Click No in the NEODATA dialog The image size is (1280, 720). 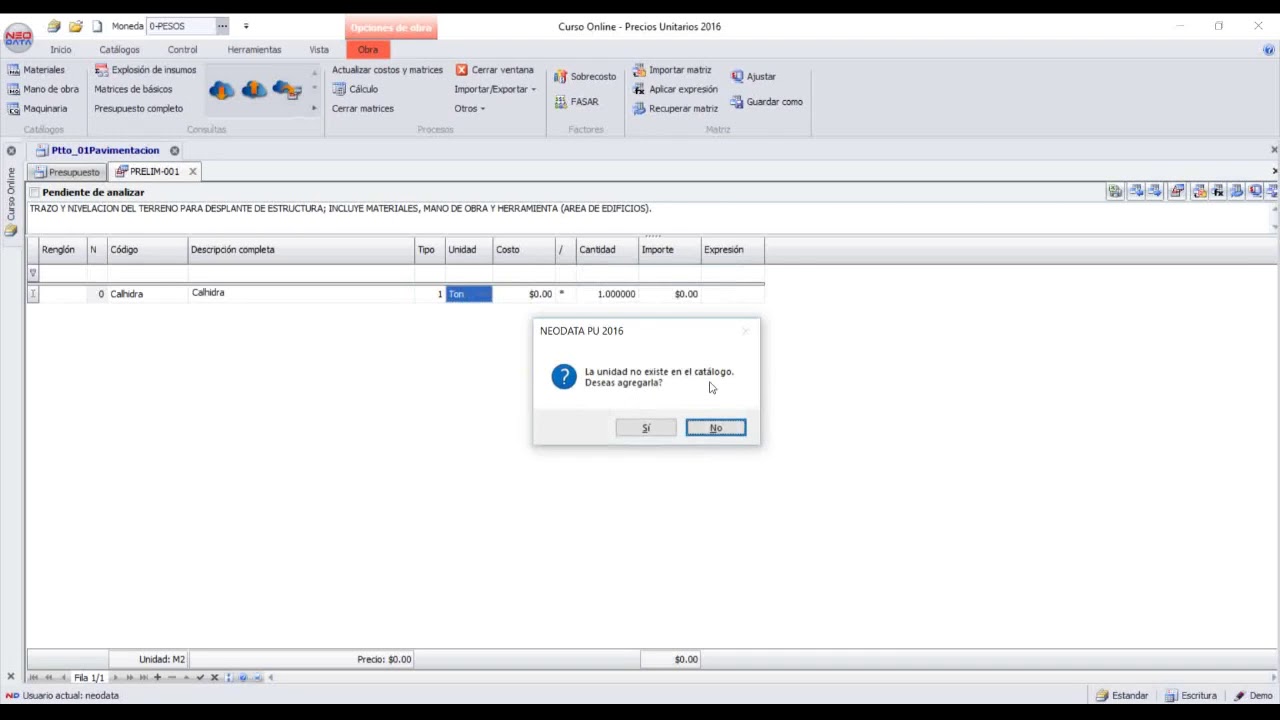tap(716, 428)
